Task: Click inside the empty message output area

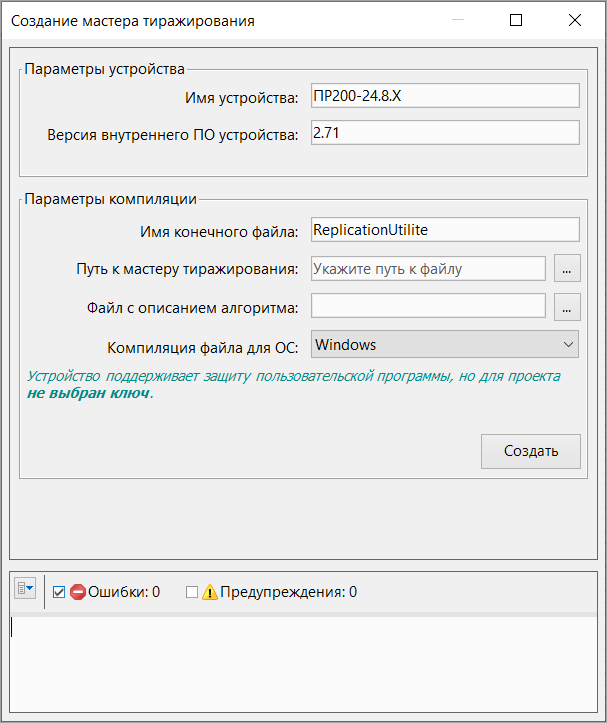Action: coord(300,665)
